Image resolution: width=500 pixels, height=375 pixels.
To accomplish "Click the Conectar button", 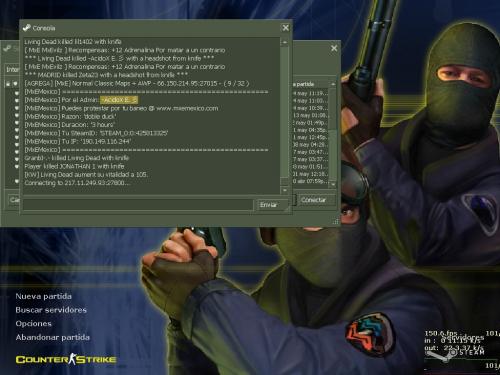I will tap(314, 200).
